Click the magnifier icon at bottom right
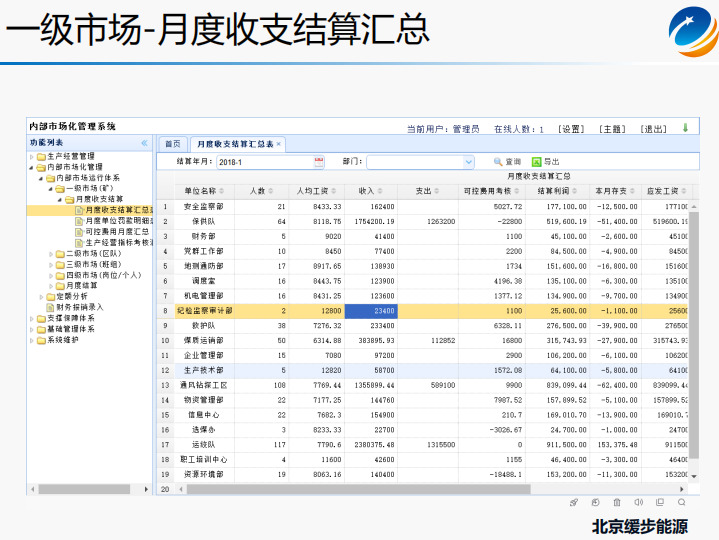The image size is (719, 540). click(x=682, y=502)
